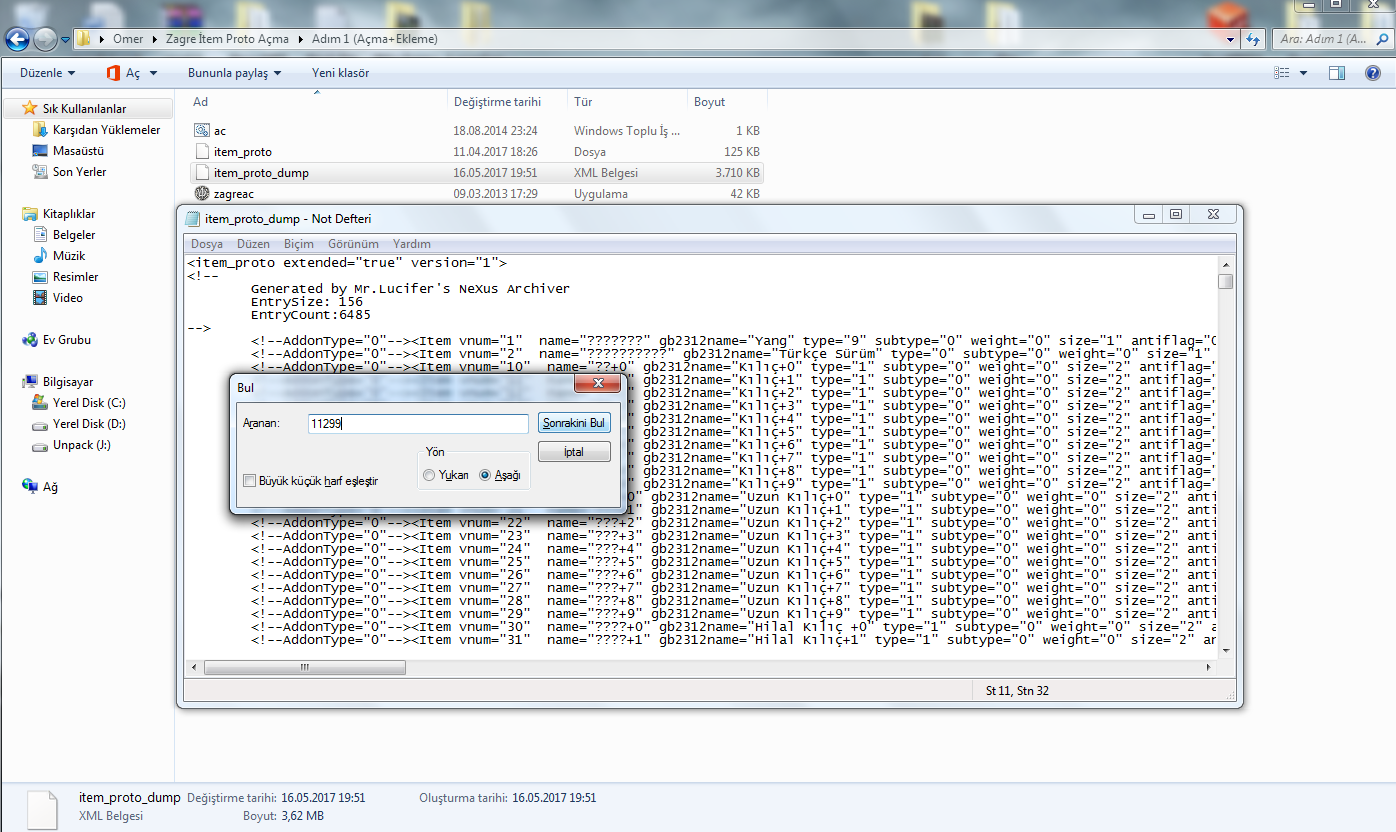Sort files by Değiştirme tarihi column
The width and height of the screenshot is (1396, 832).
click(x=508, y=102)
